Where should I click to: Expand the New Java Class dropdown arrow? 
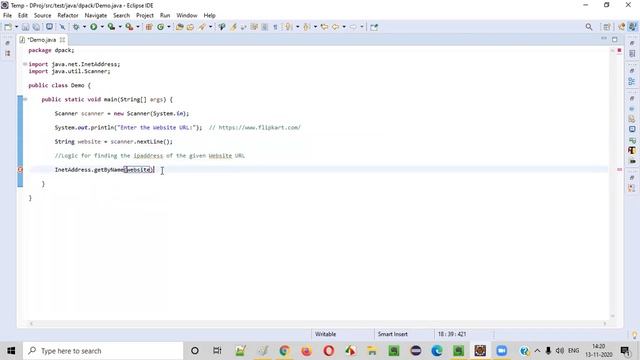coord(169,27)
